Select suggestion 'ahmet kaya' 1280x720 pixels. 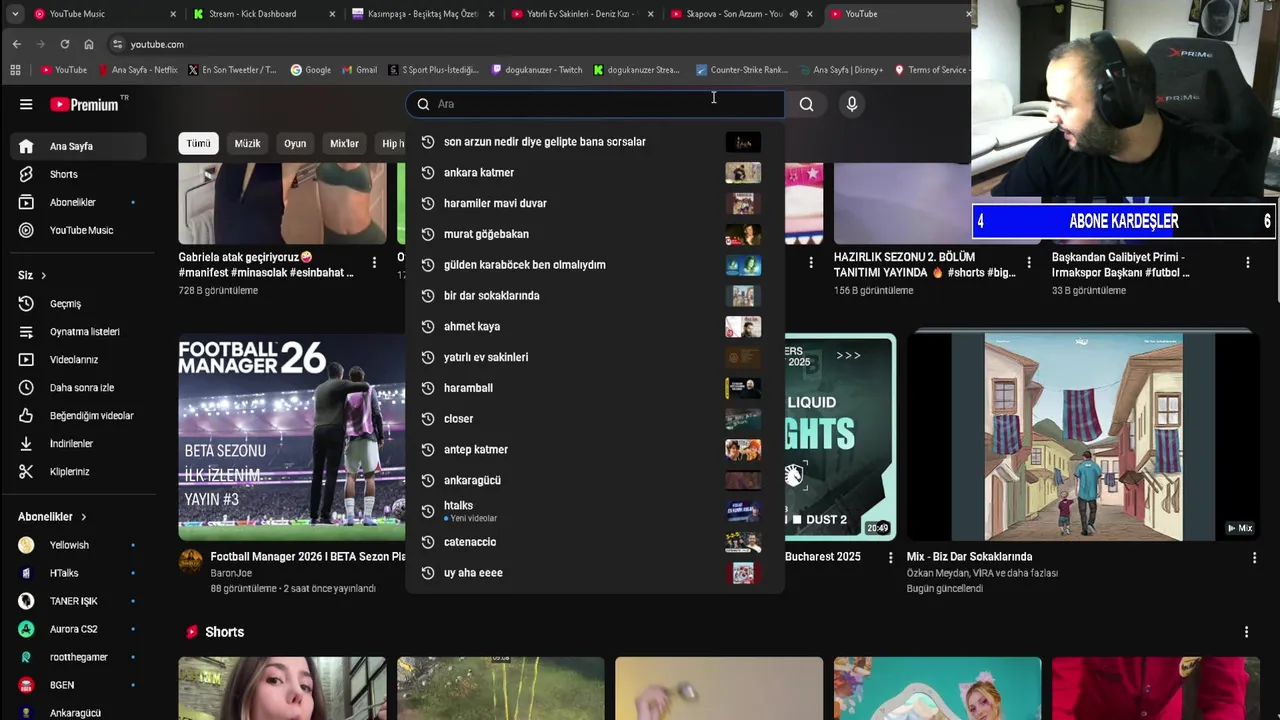595,326
